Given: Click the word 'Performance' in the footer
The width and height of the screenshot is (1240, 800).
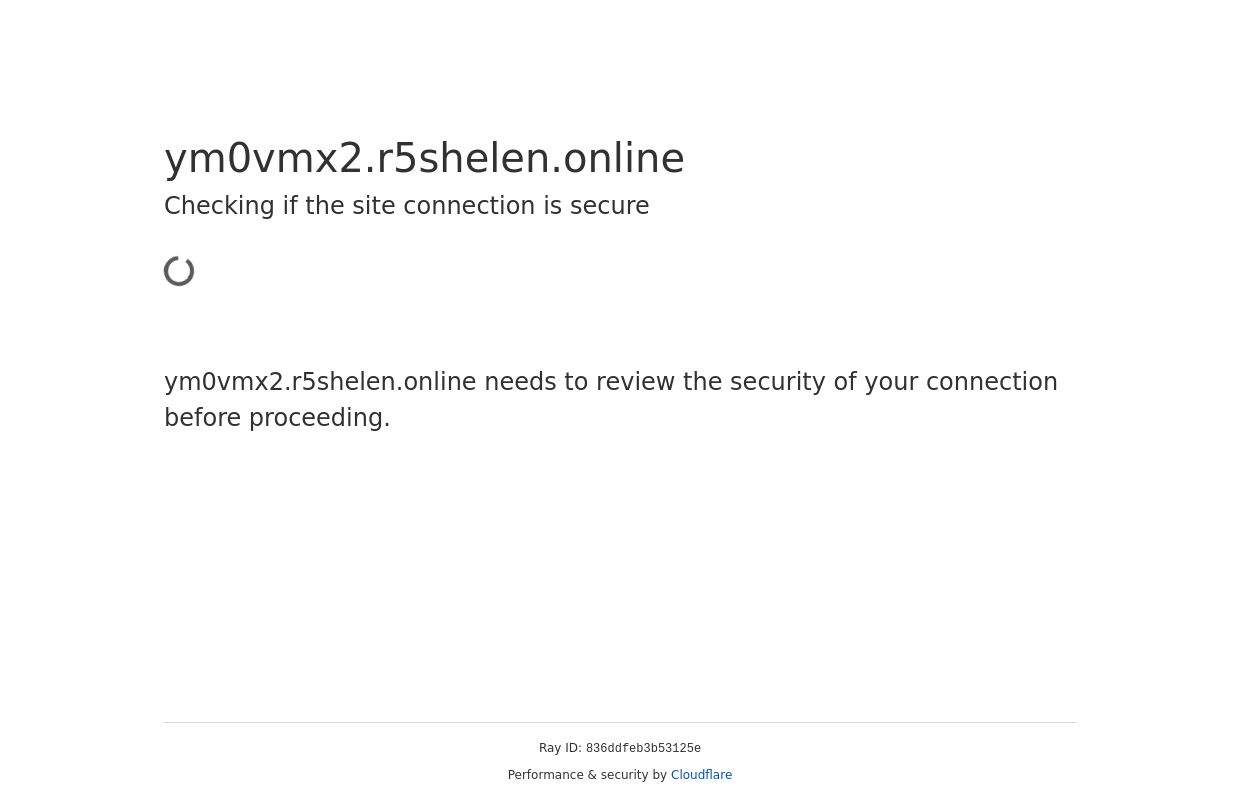Looking at the screenshot, I should point(546,775).
